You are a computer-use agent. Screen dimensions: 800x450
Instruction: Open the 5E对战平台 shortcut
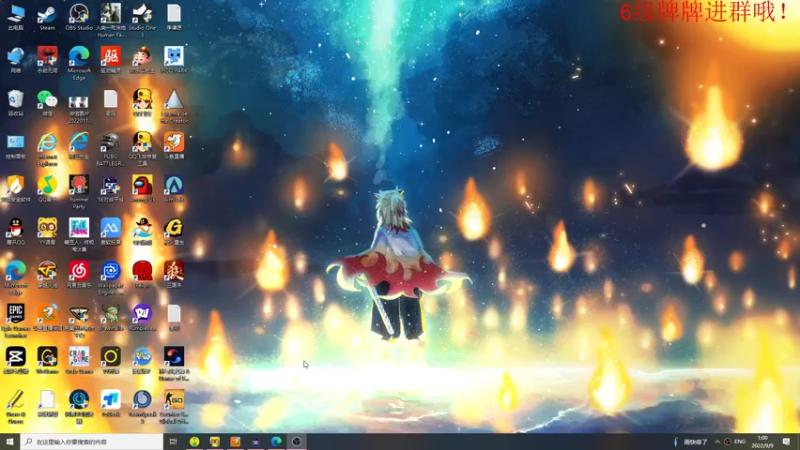pos(110,189)
